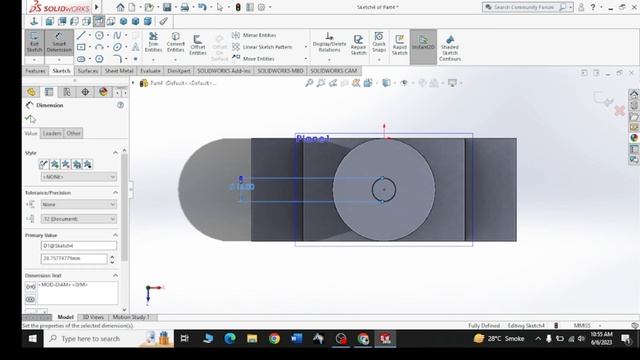This screenshot has width=640, height=360.
Task: Select the Corner Rectangle tool
Action: click(81, 47)
